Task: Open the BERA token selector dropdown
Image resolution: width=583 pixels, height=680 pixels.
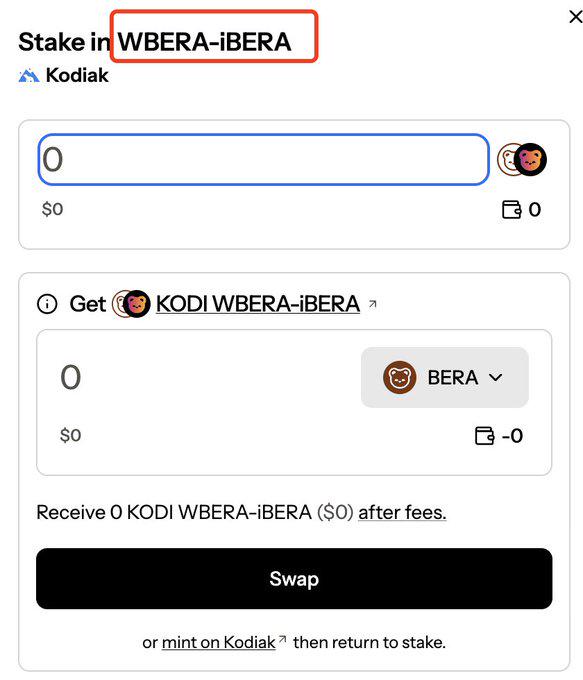Action: (445, 377)
